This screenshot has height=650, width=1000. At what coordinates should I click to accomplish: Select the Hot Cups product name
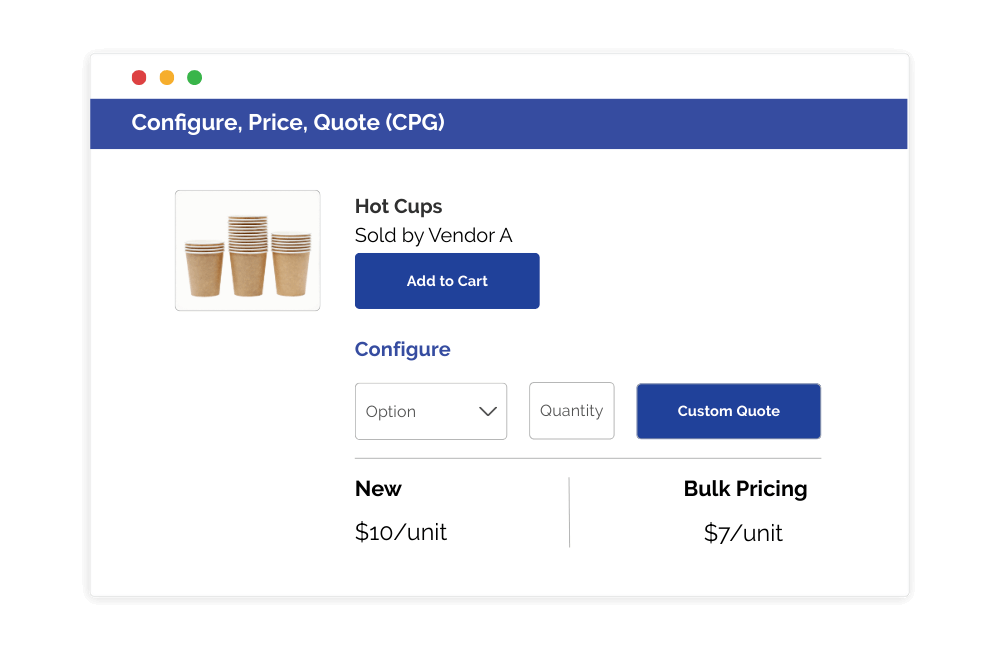click(x=398, y=207)
